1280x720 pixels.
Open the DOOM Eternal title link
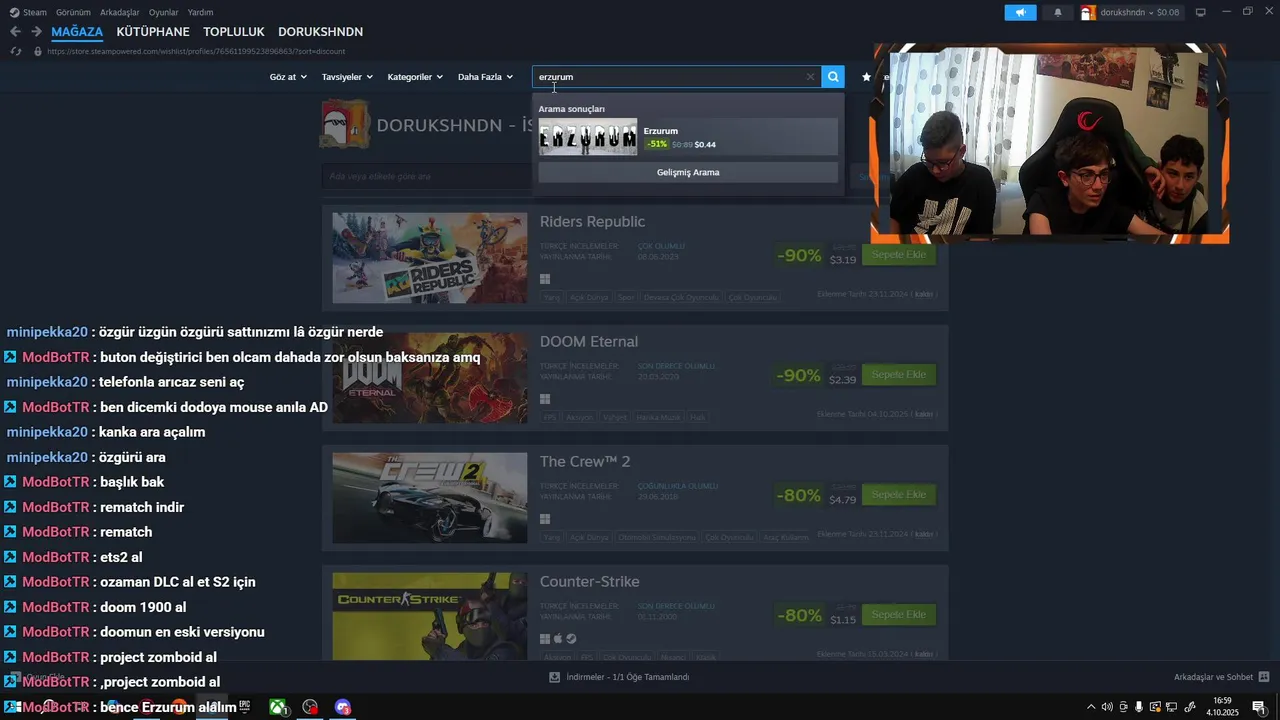(x=589, y=342)
